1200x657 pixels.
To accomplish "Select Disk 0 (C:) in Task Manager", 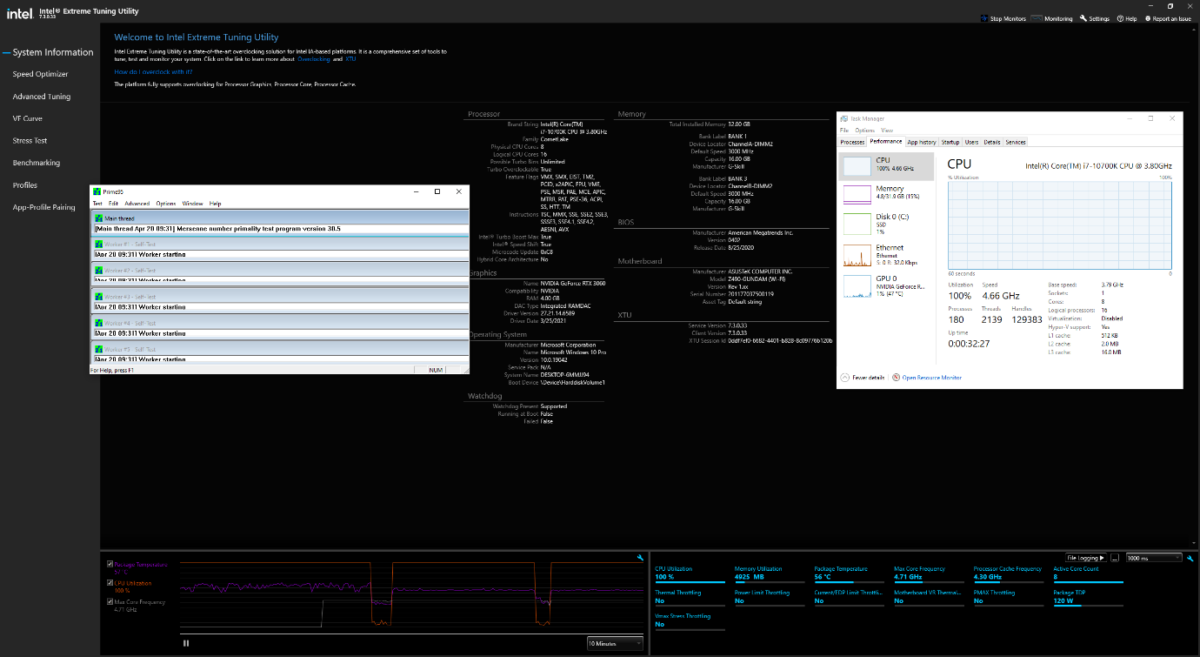I will tap(886, 223).
